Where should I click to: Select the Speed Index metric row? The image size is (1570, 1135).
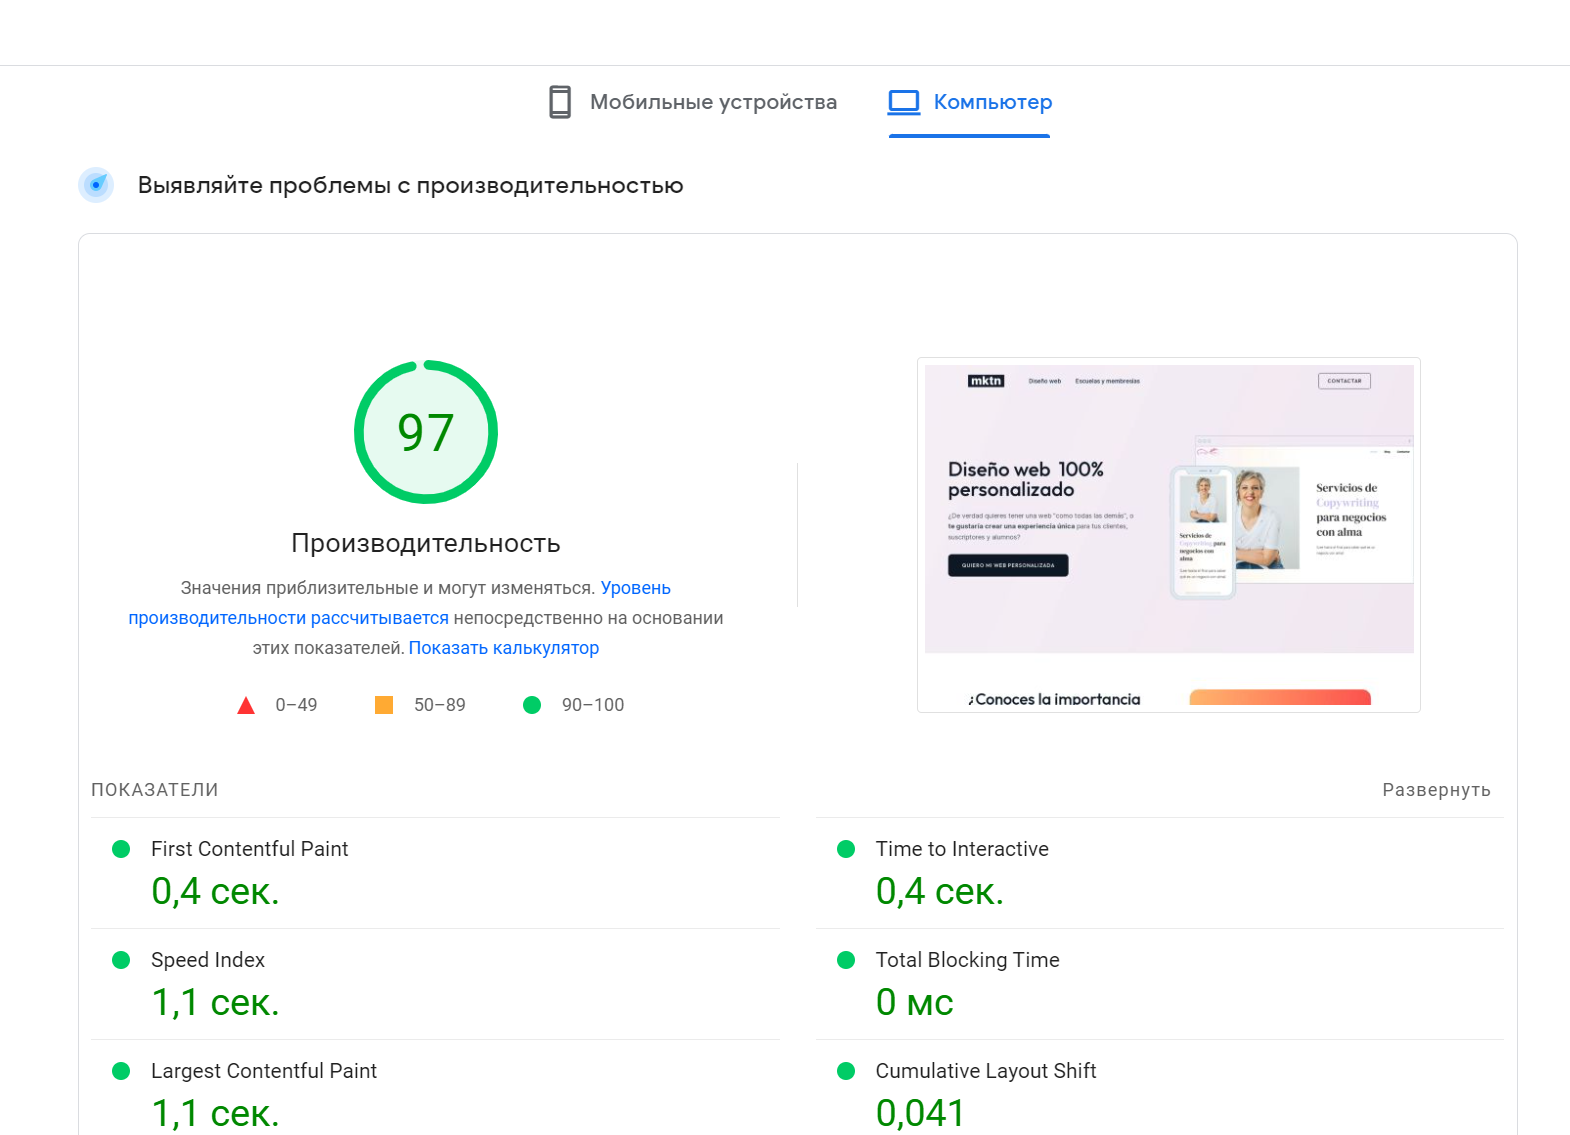pos(208,960)
